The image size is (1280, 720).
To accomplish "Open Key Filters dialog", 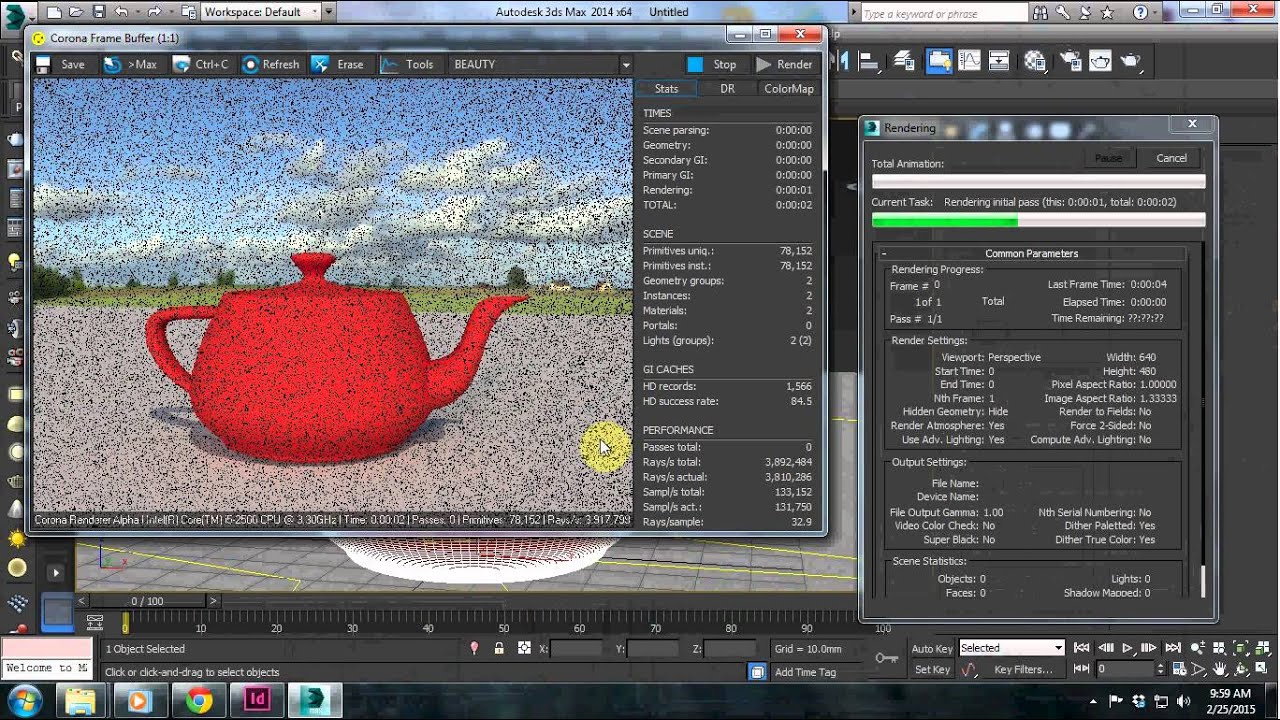I will pos(1023,669).
